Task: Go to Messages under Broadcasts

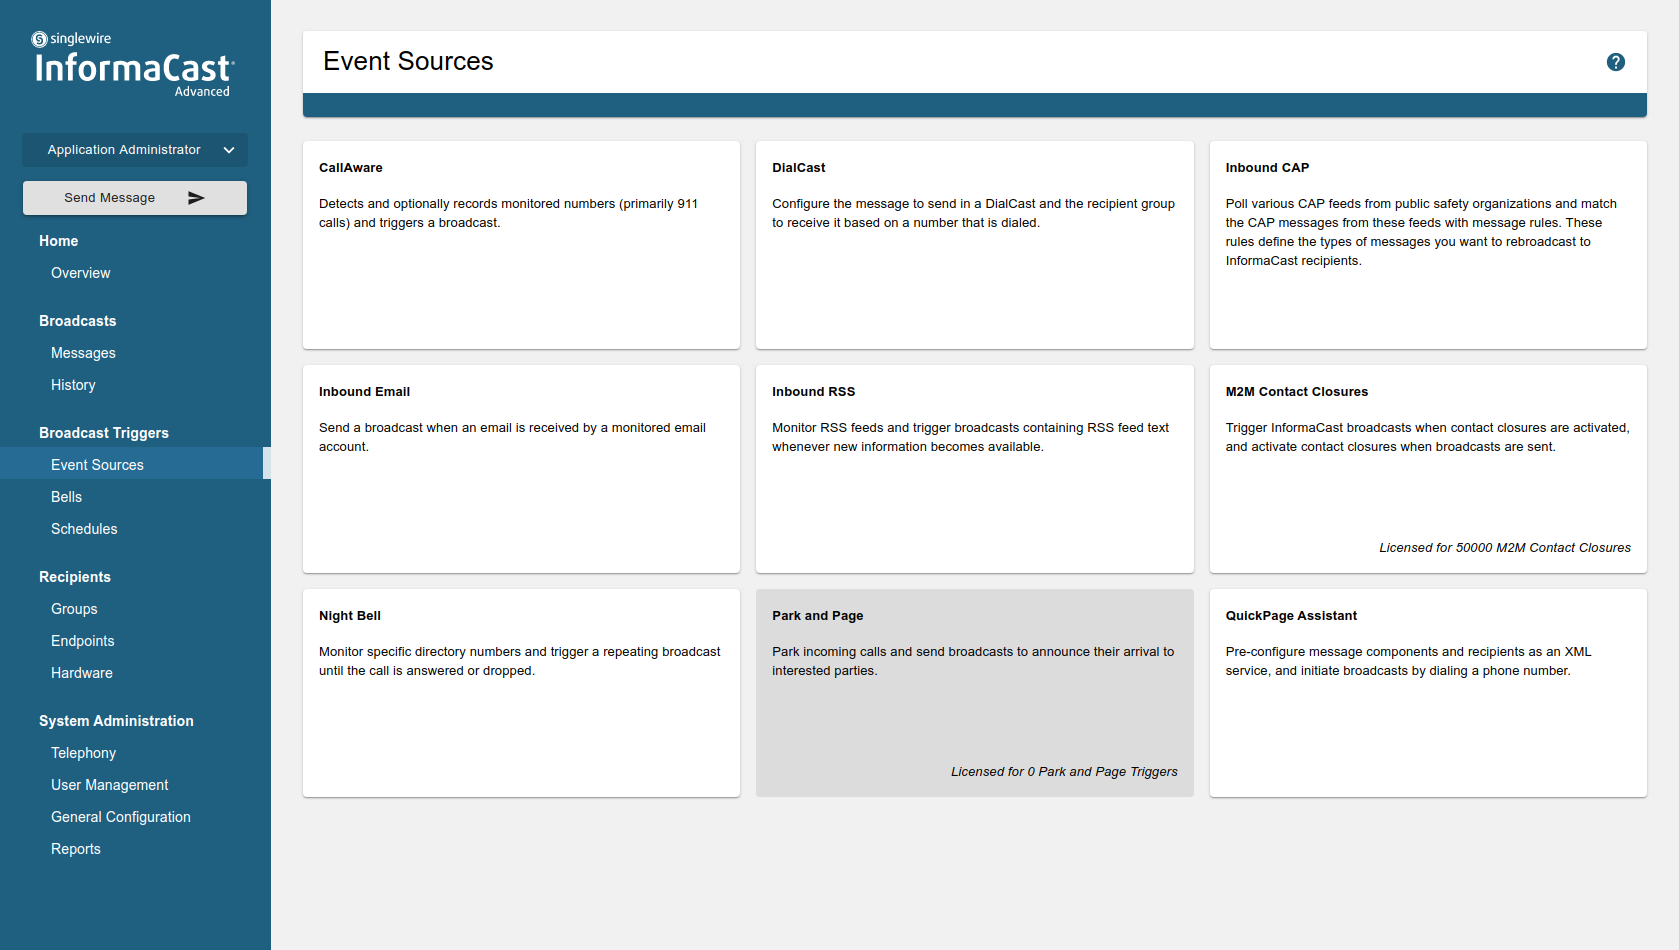Action: (83, 353)
